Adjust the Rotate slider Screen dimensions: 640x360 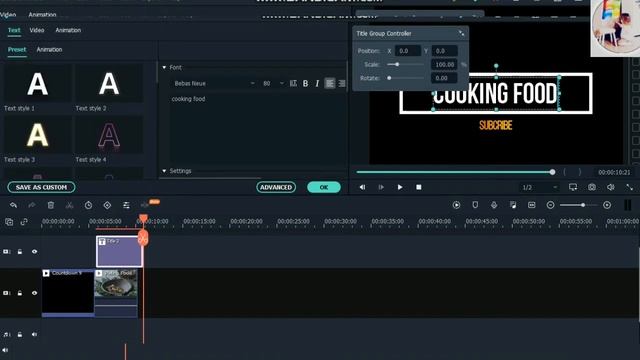pyautogui.click(x=405, y=78)
